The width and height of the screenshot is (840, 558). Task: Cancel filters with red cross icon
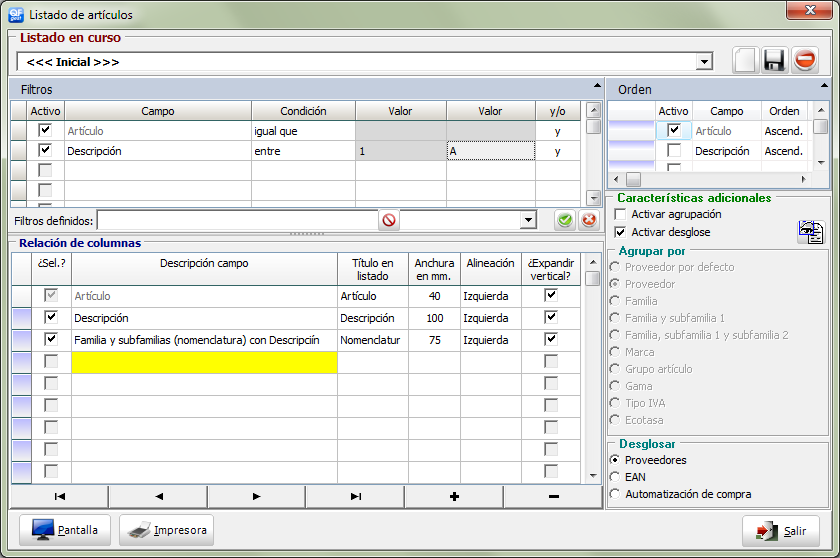pos(589,220)
